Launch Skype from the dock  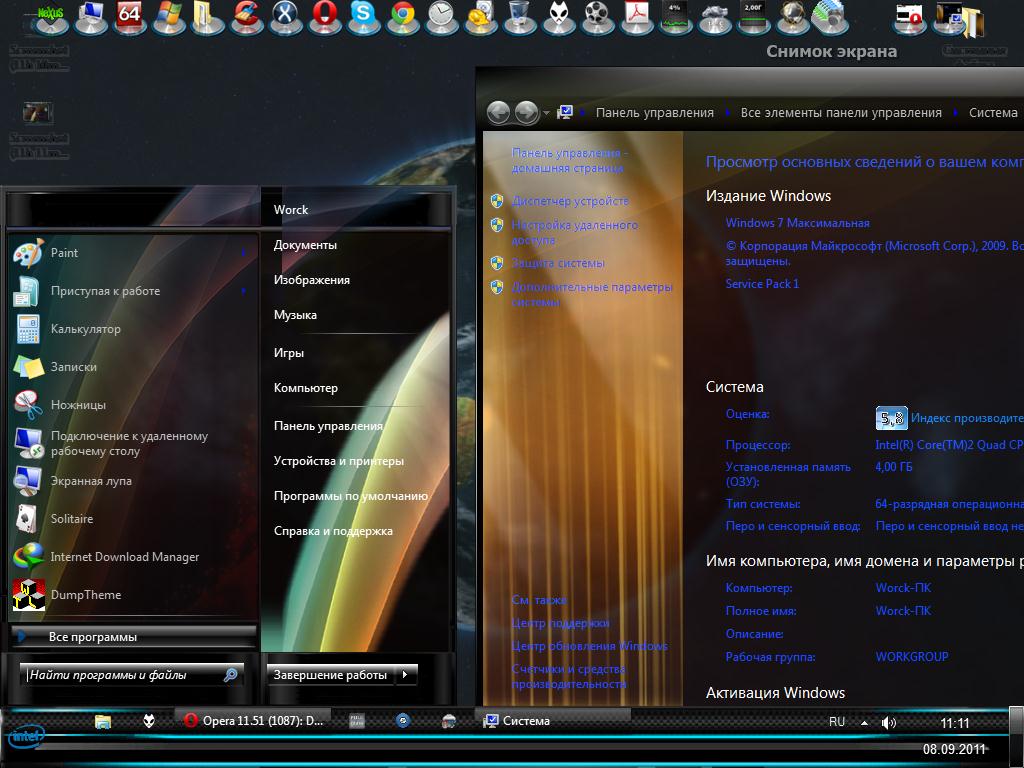(x=363, y=18)
